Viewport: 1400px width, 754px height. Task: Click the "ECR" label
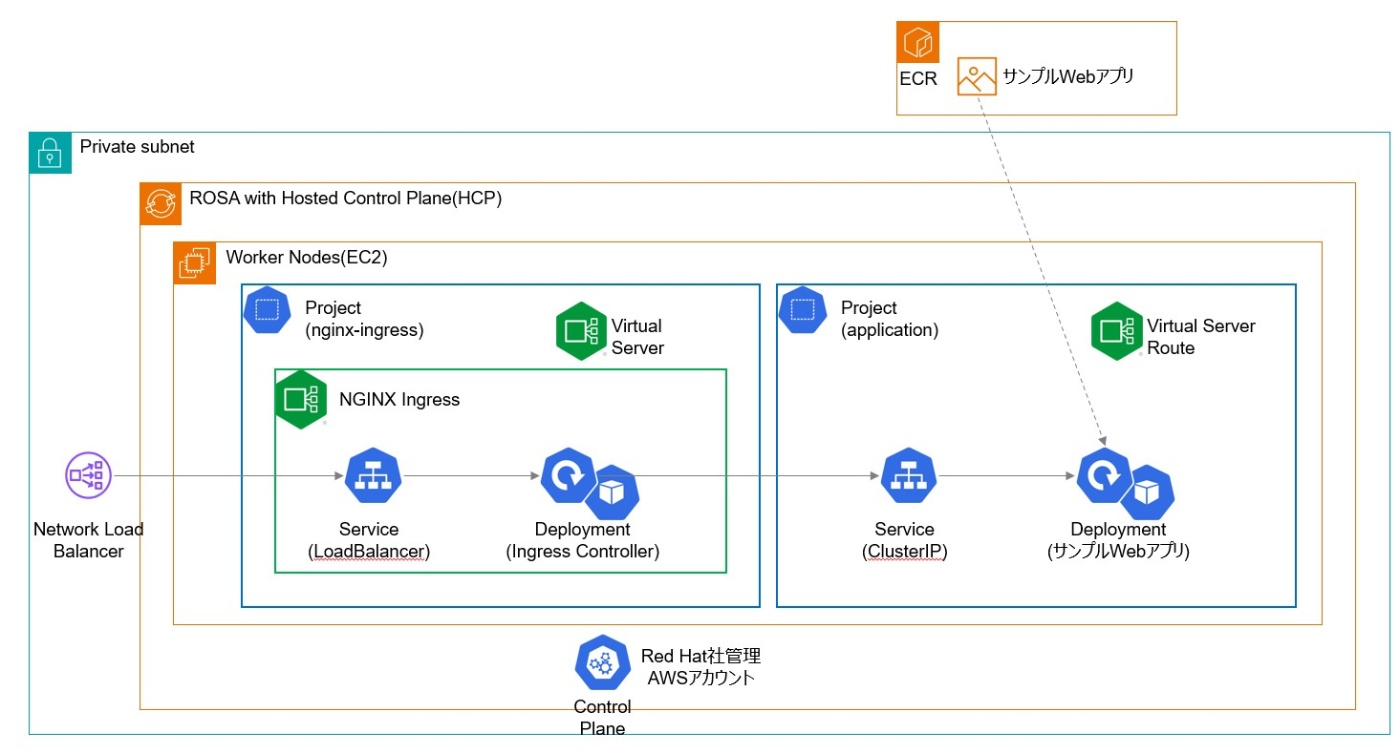918,78
